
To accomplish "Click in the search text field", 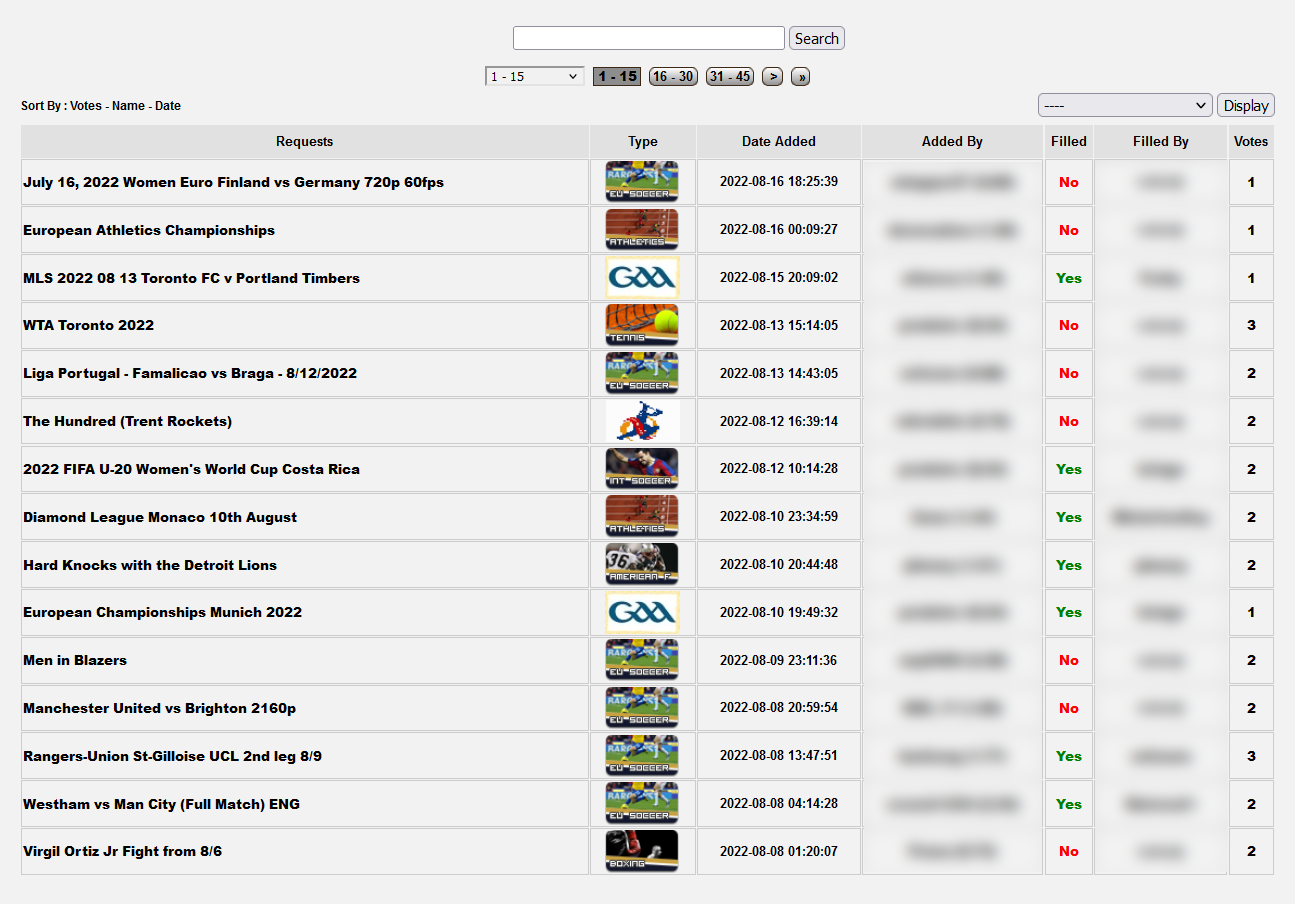I will (x=648, y=38).
